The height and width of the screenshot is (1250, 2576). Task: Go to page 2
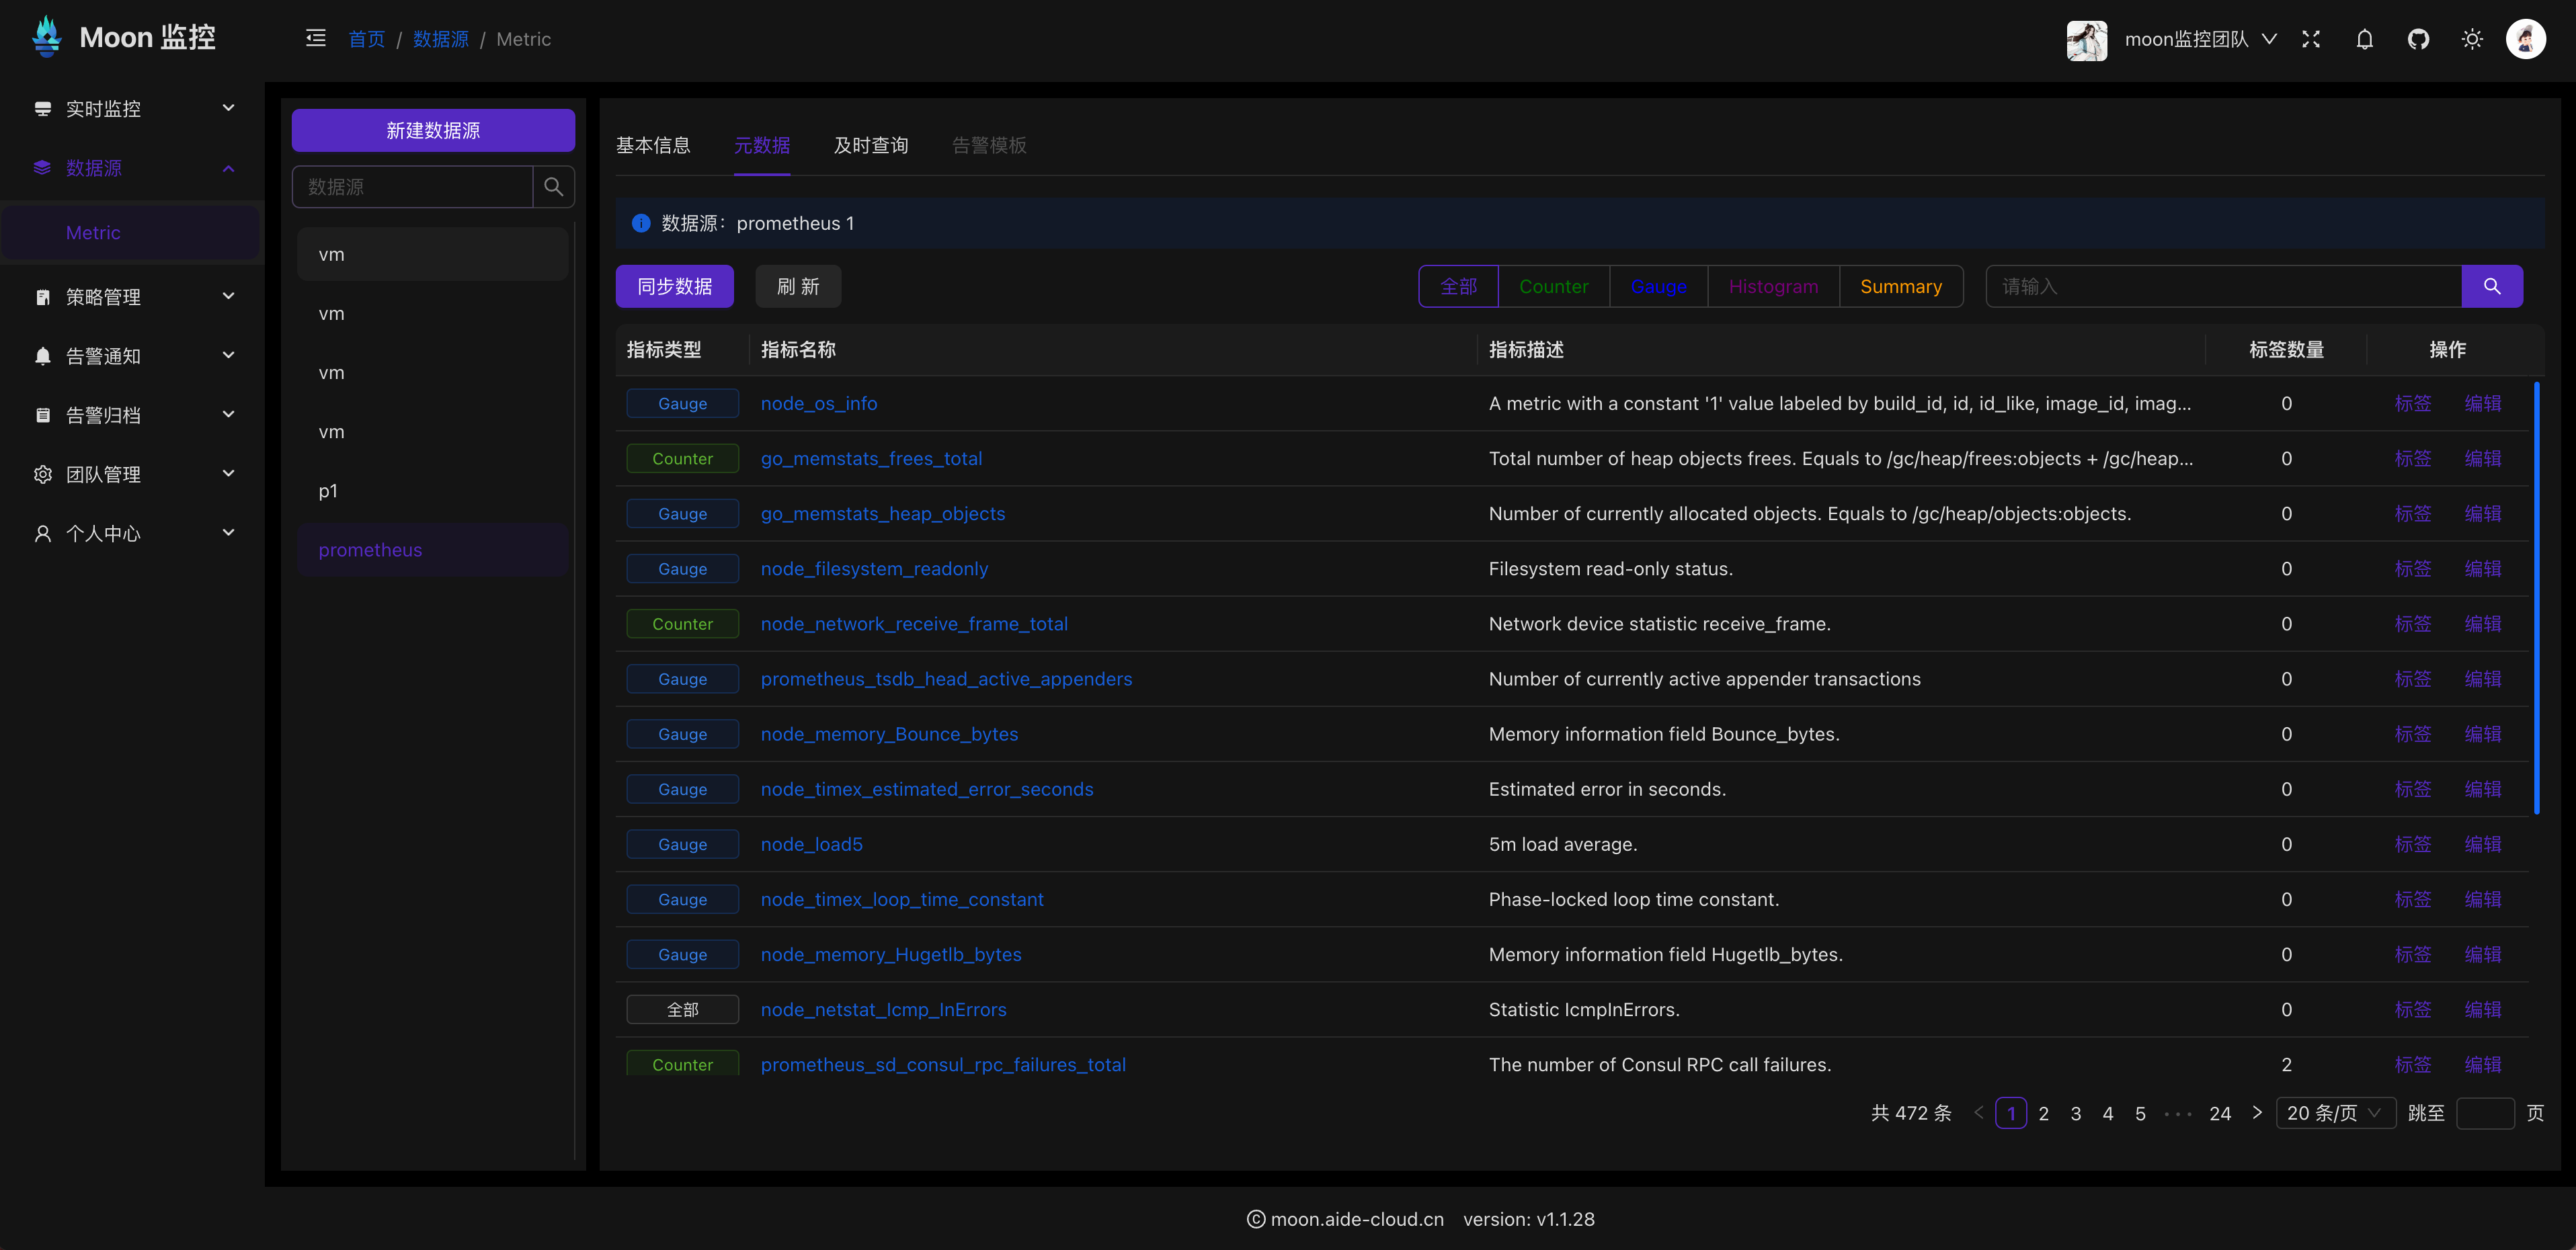pos(2043,1113)
